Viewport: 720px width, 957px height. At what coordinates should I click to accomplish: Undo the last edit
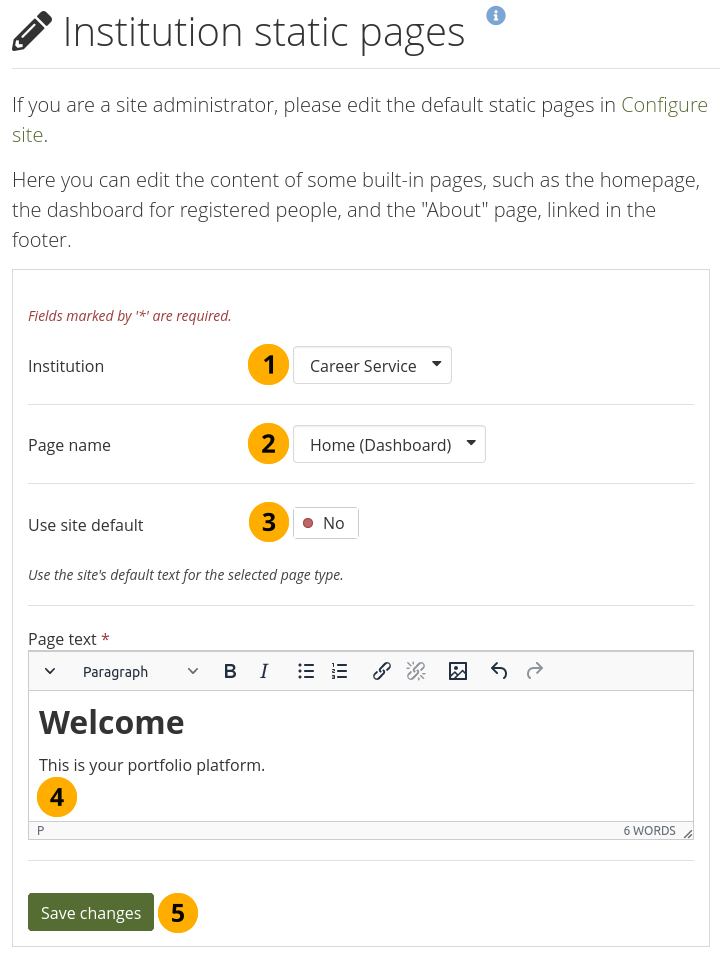coord(499,672)
